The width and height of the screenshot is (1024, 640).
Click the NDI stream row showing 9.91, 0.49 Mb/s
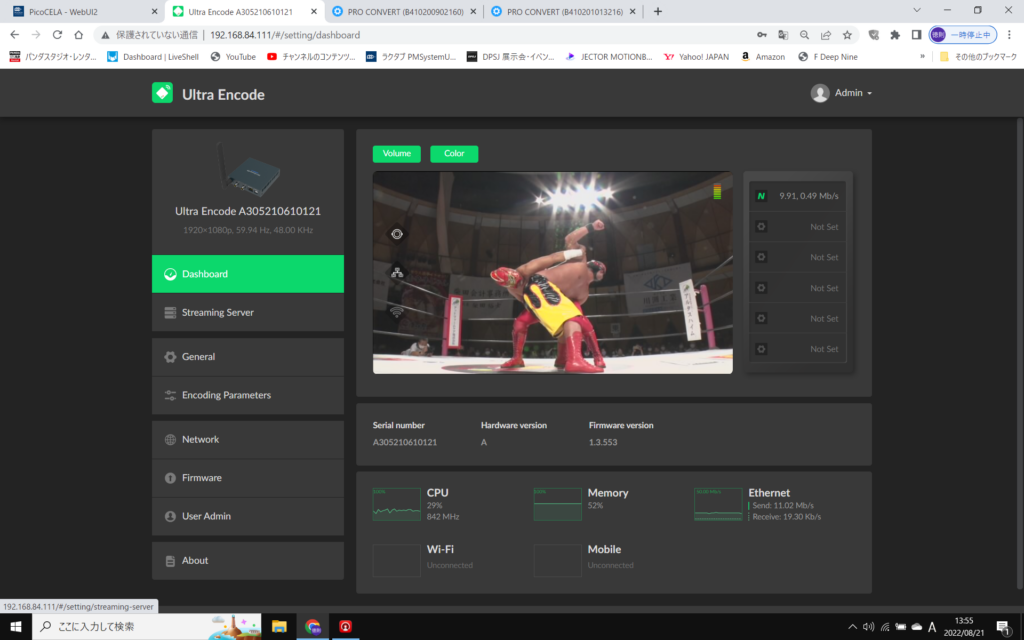[797, 196]
